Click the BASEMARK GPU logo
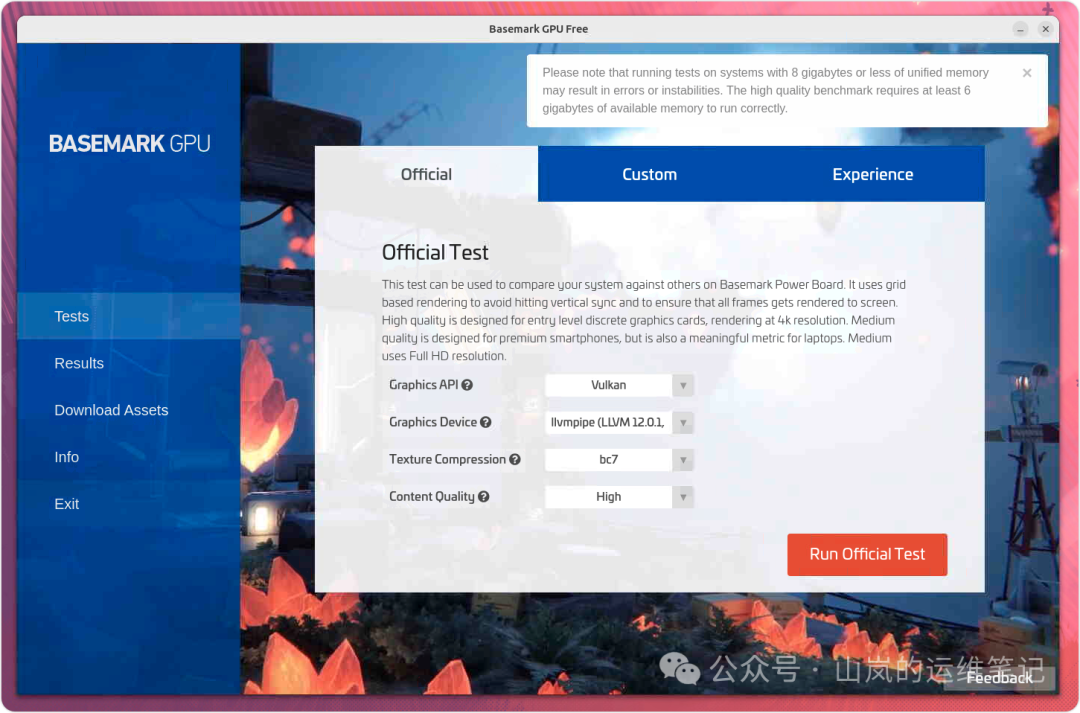 [x=129, y=143]
